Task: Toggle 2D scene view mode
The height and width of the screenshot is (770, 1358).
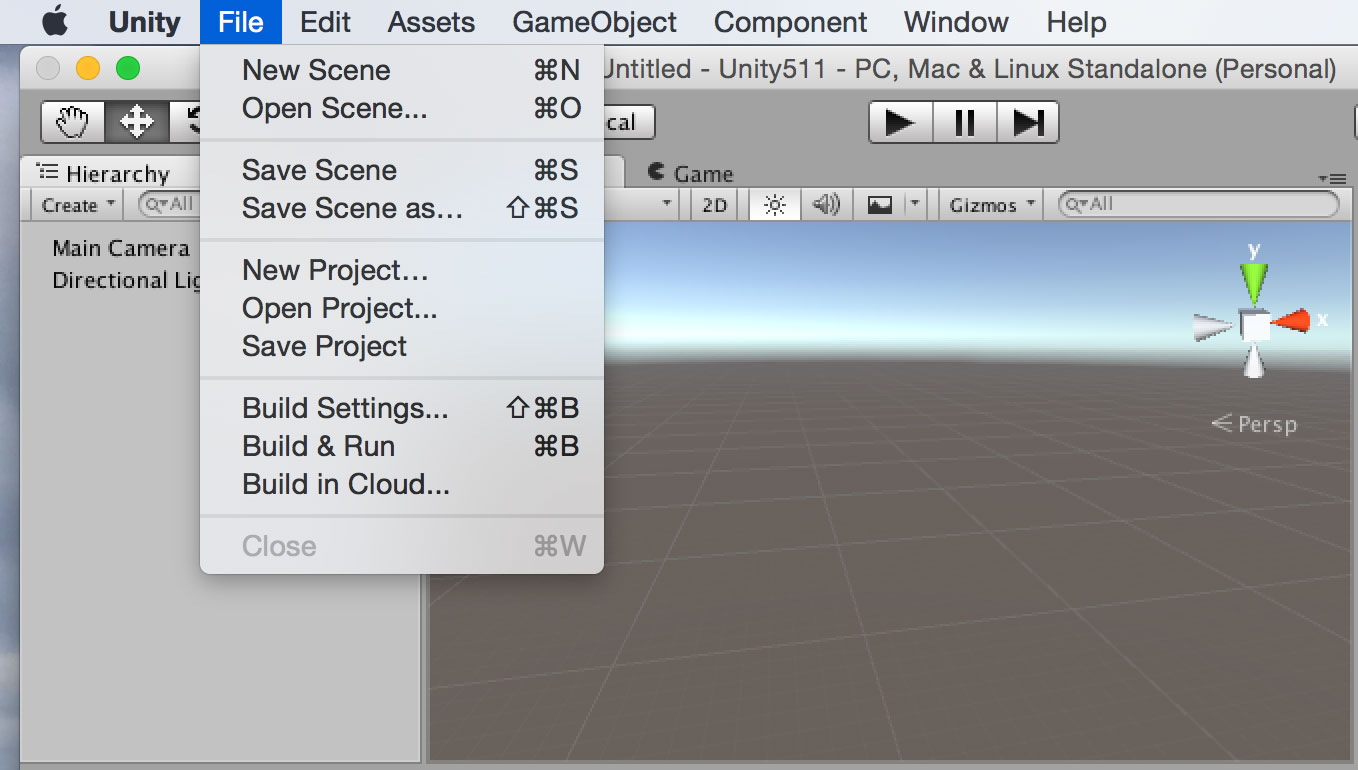Action: point(714,205)
